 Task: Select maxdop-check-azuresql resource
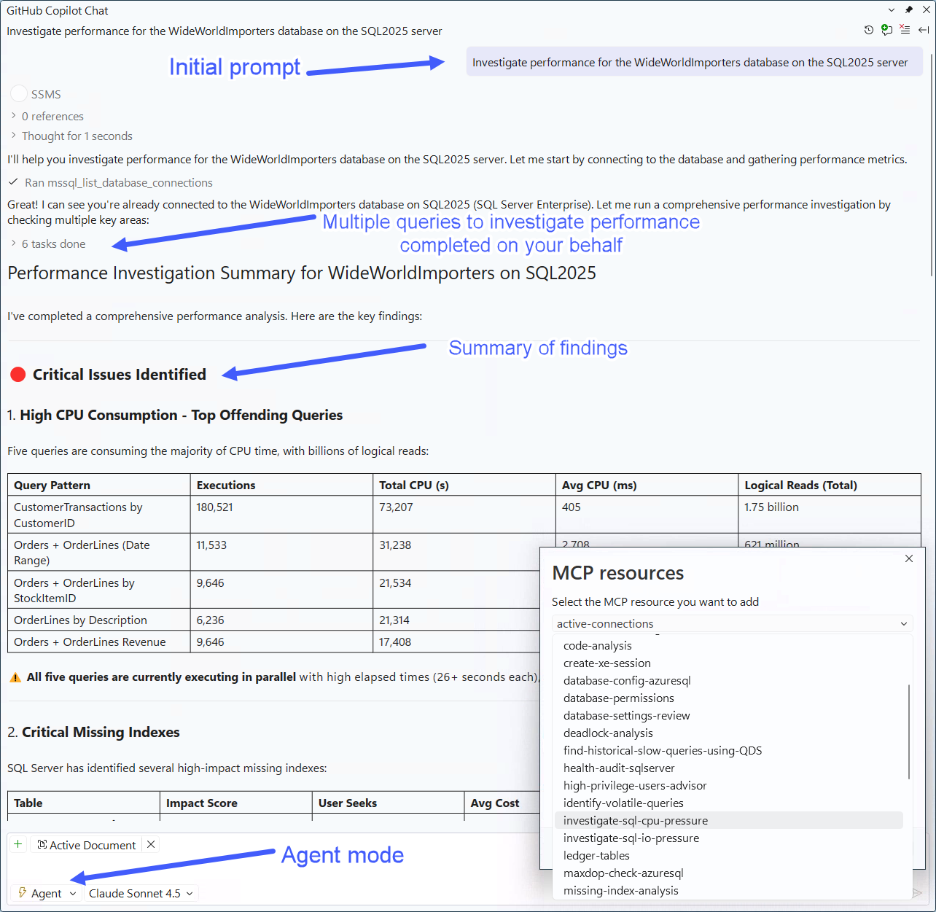623,873
